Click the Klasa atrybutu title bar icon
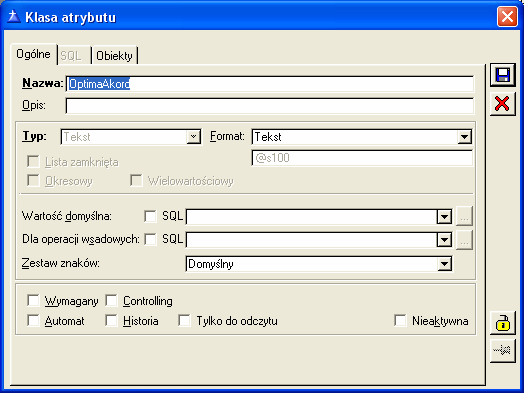 pos(14,16)
